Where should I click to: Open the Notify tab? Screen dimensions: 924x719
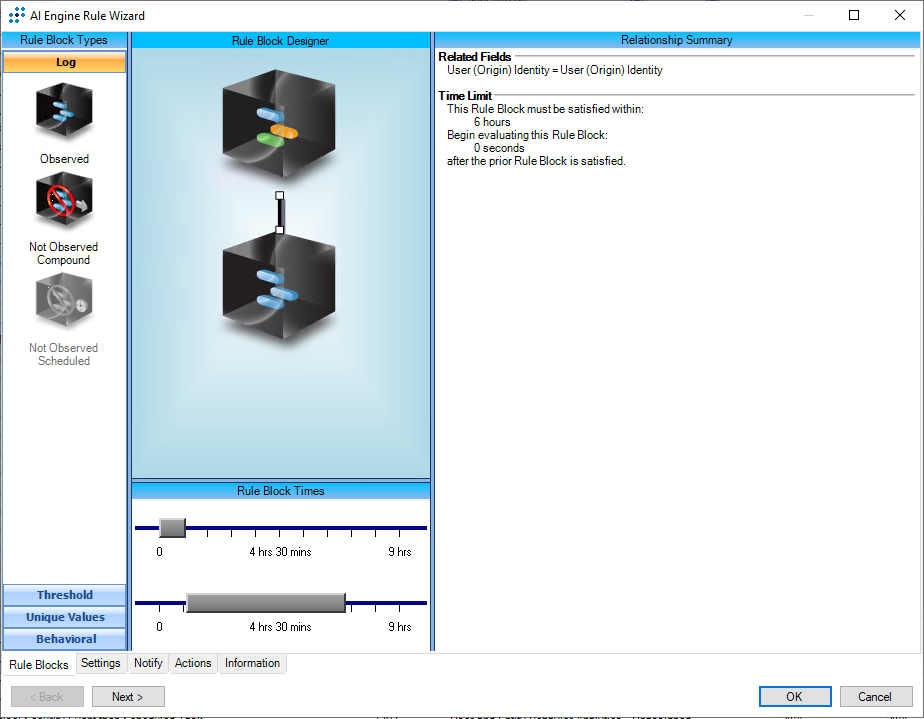pyautogui.click(x=148, y=663)
